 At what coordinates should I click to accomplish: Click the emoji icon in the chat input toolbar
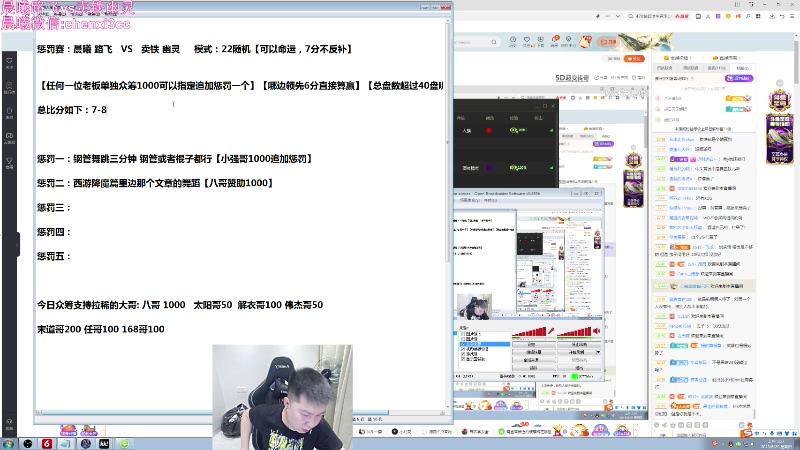pyautogui.click(x=657, y=424)
